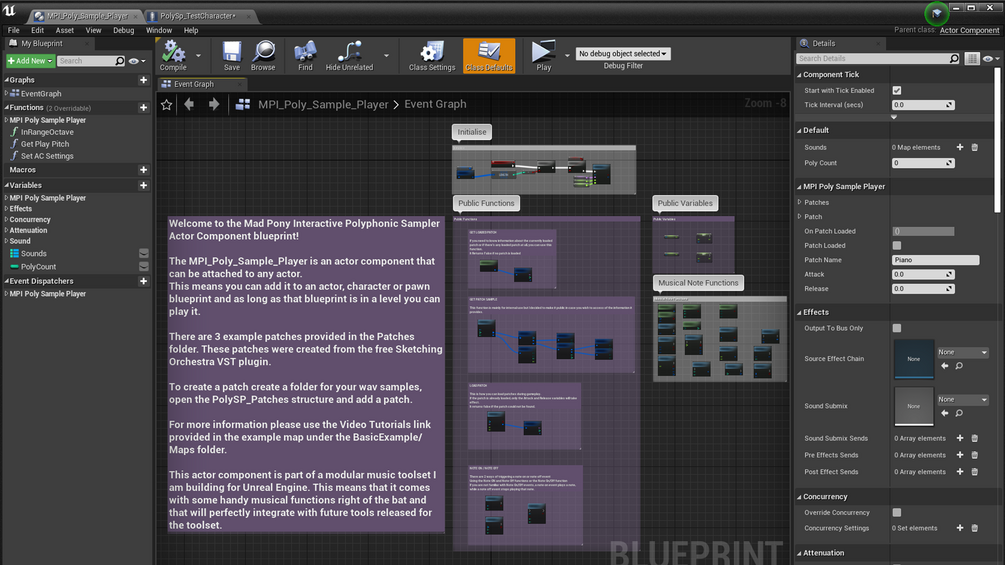The height and width of the screenshot is (565, 1005).
Task: Open Actor Component parent class link
Action: (969, 30)
